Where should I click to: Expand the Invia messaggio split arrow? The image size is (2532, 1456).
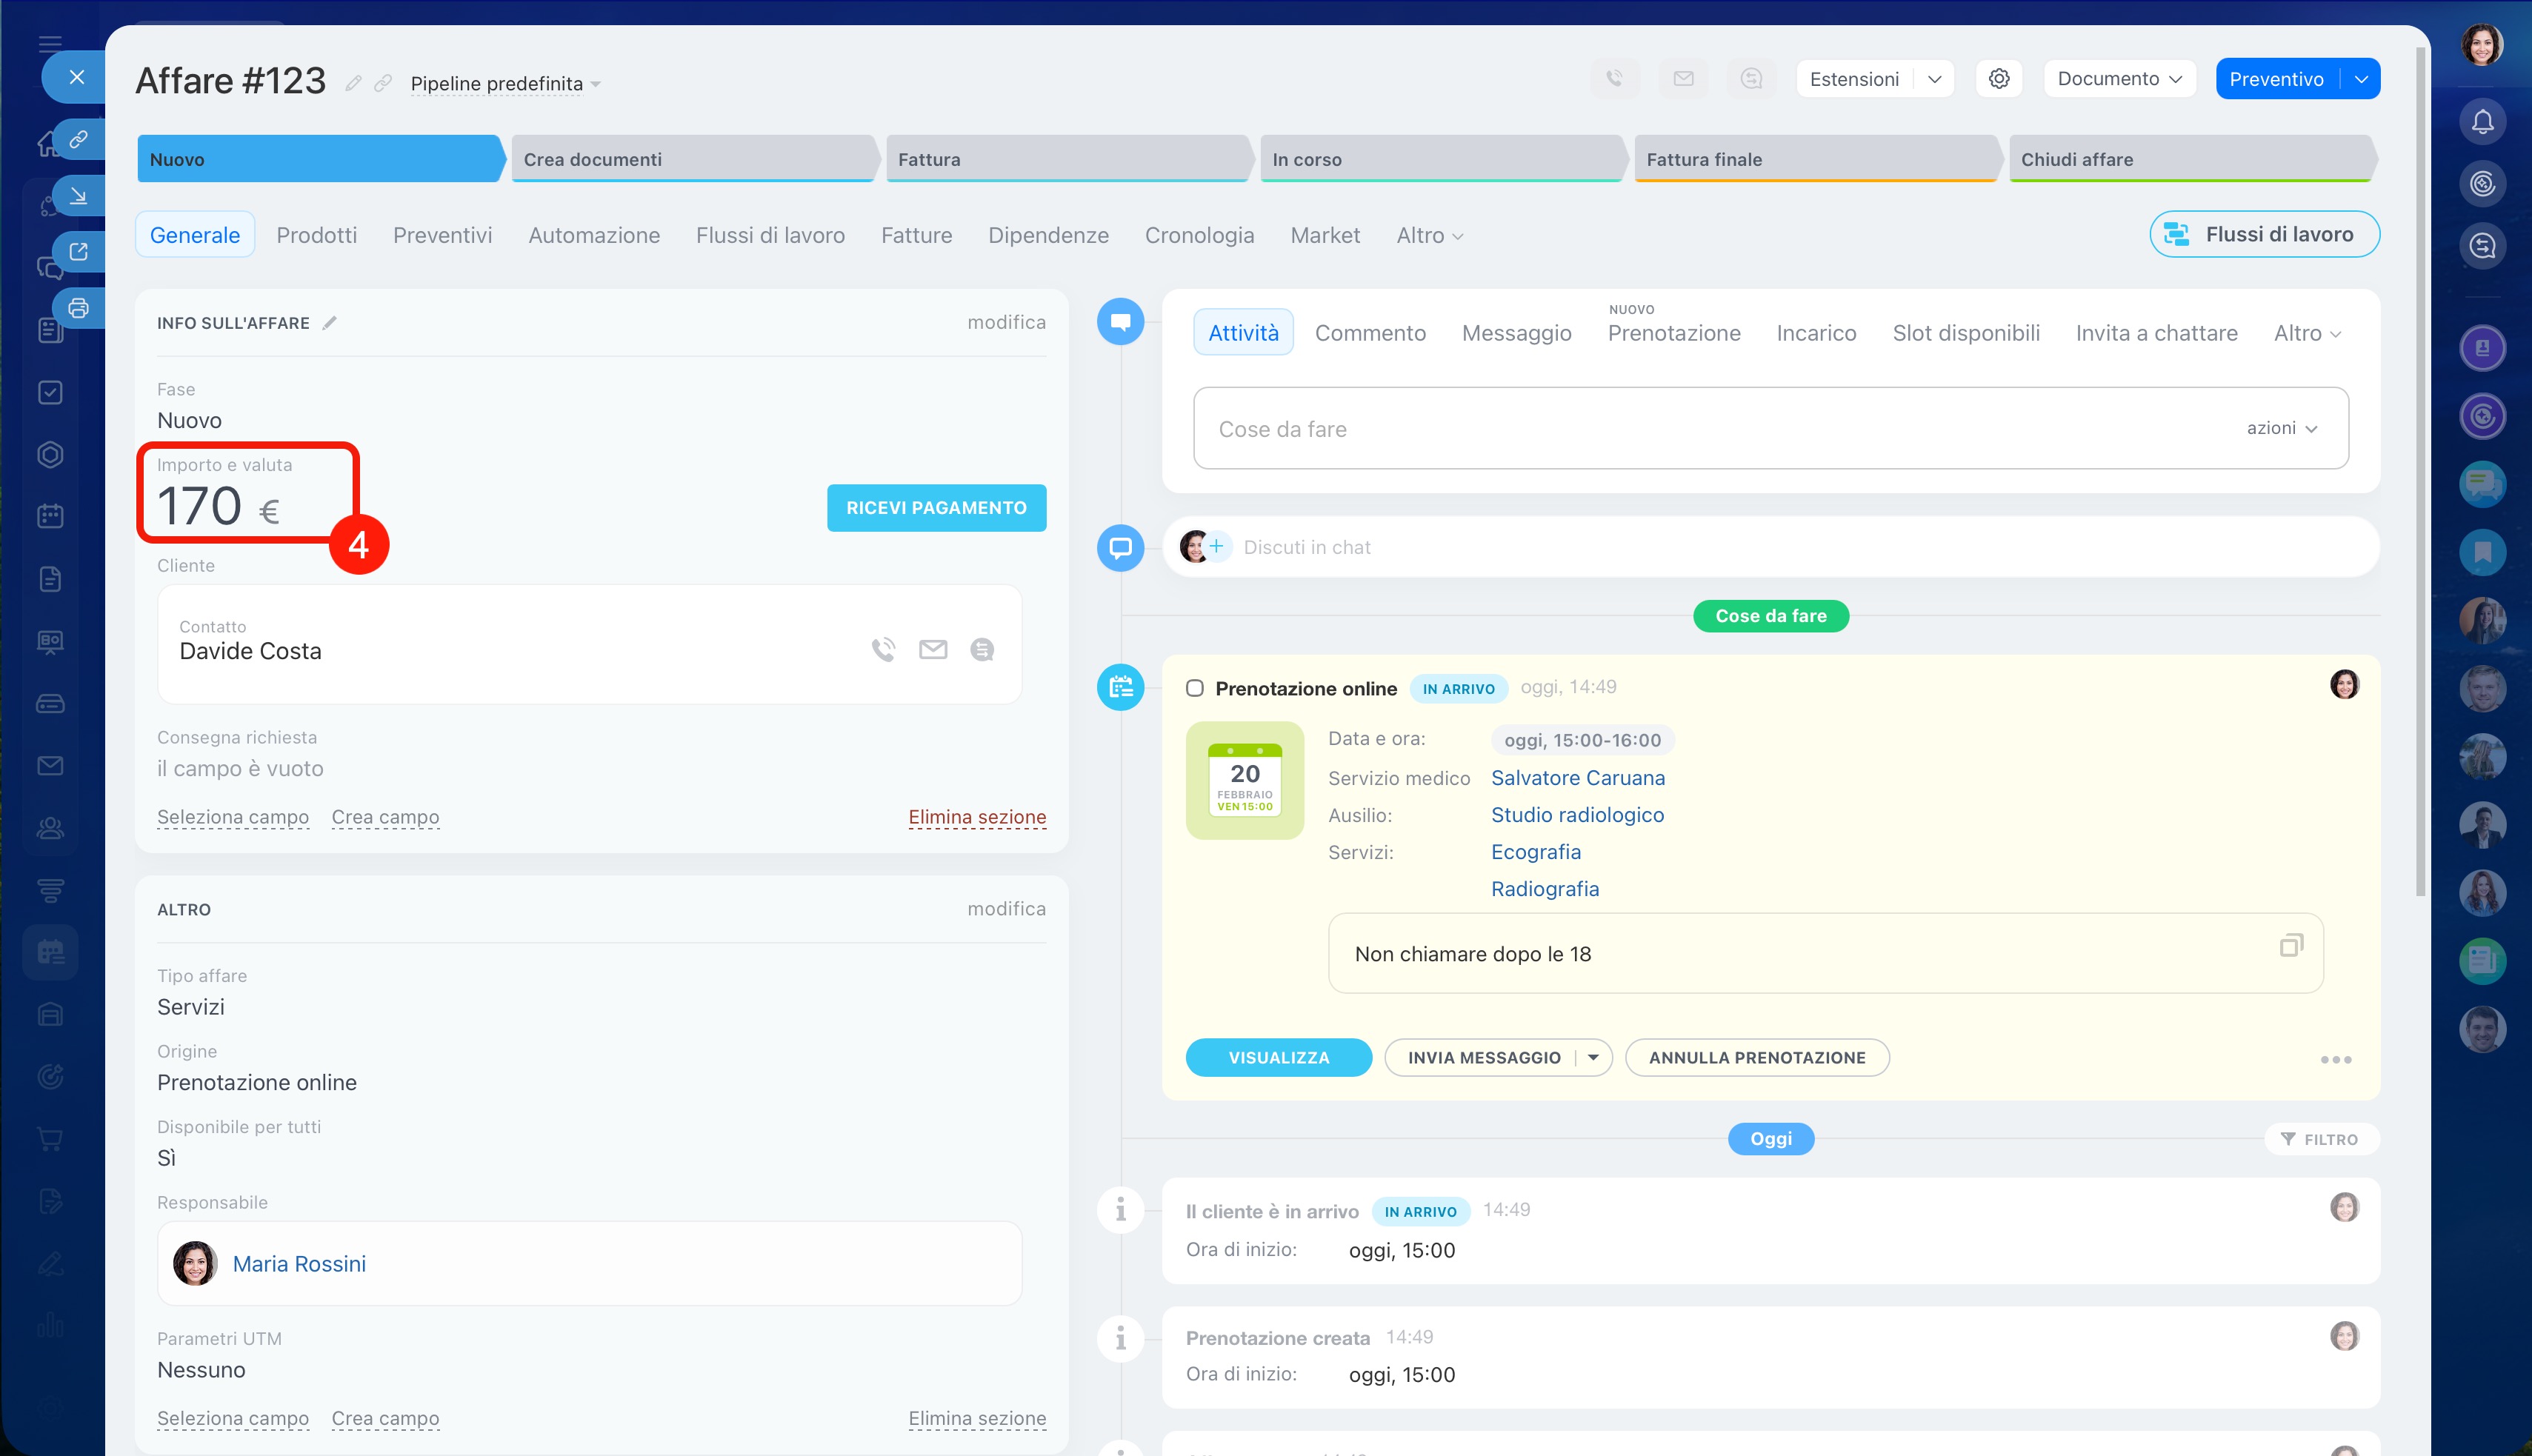coord(1593,1057)
